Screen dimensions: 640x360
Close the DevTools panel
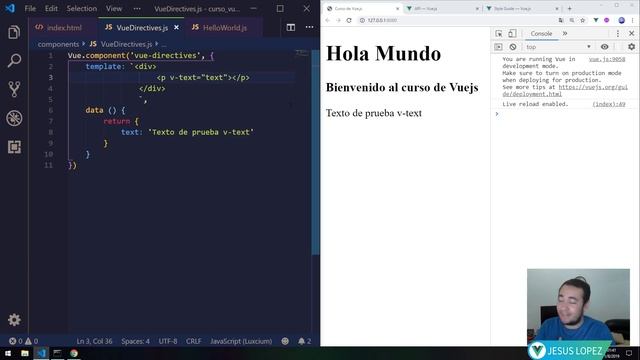pos(631,33)
